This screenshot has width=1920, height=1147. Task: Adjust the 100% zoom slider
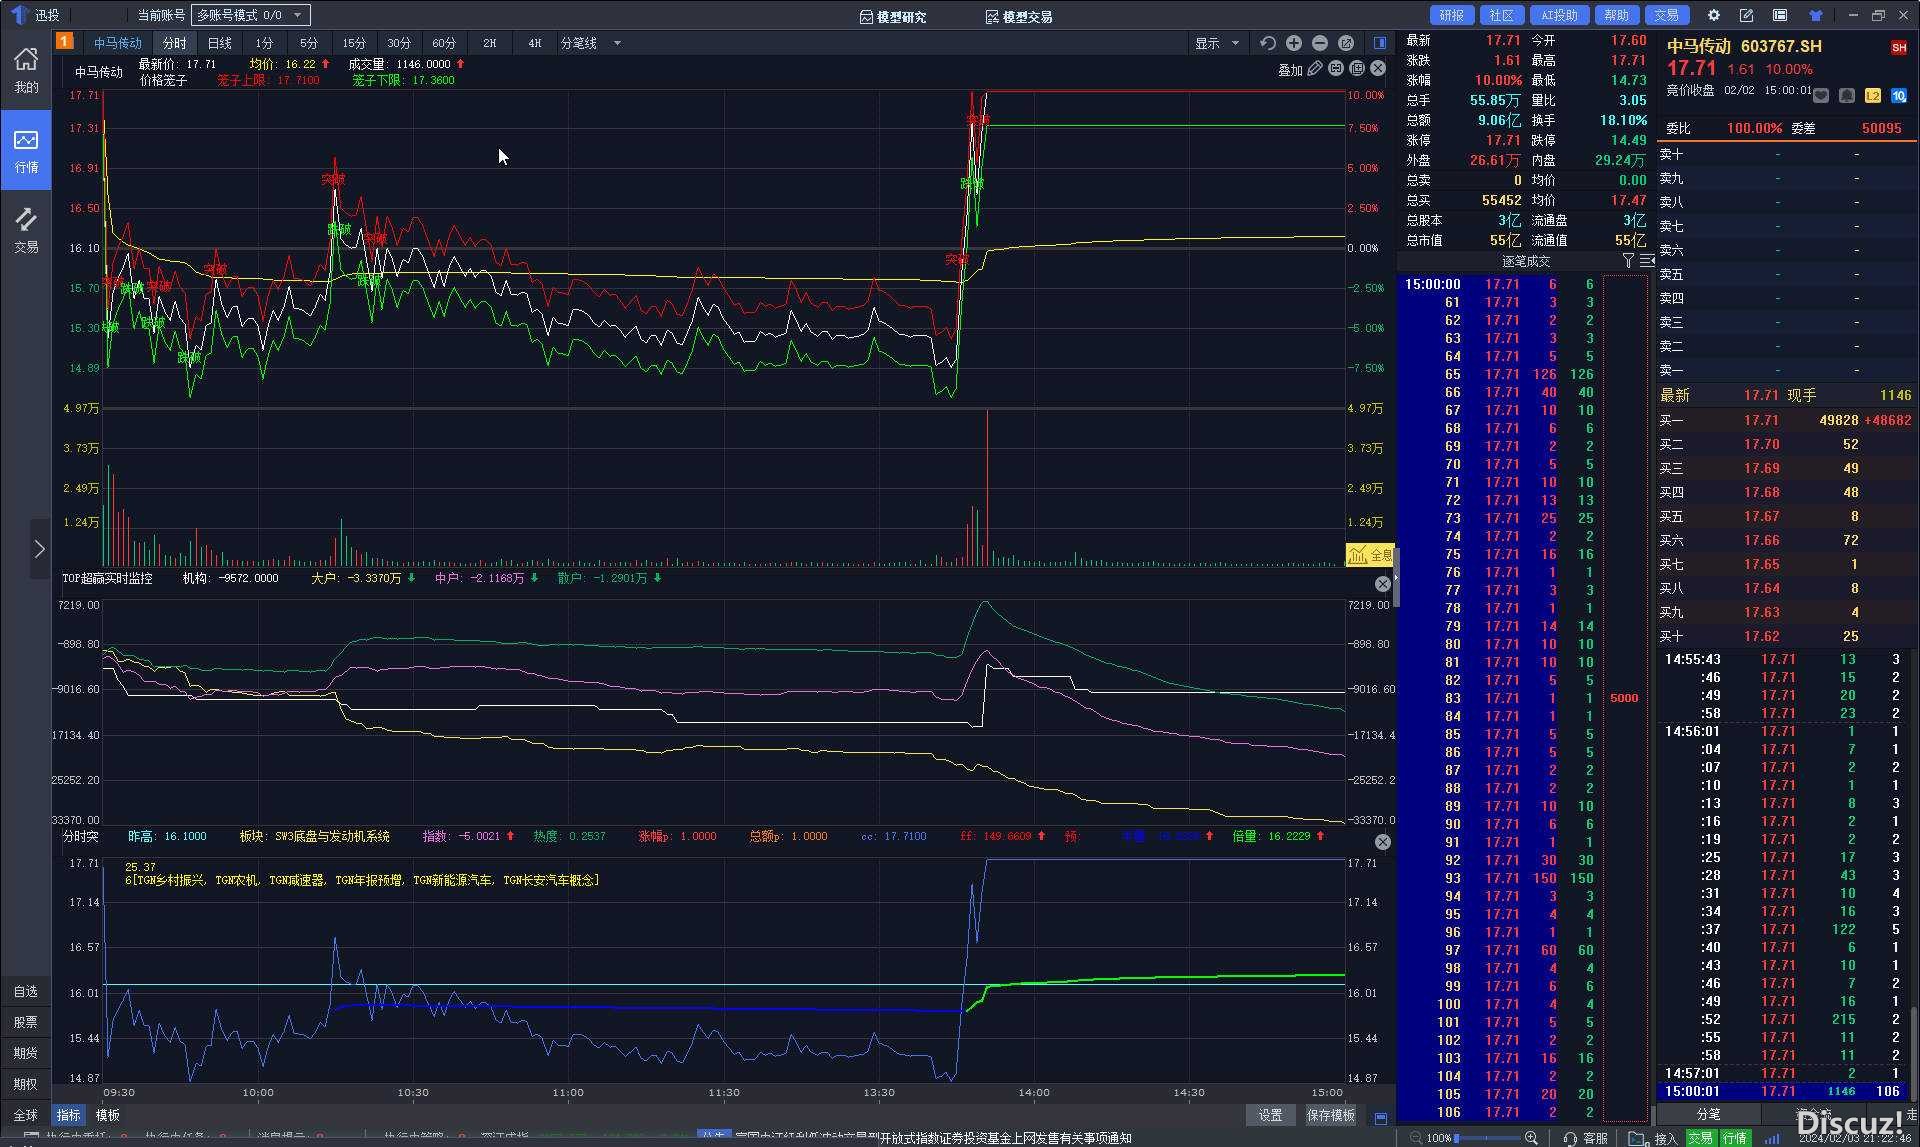[x=1488, y=1138]
